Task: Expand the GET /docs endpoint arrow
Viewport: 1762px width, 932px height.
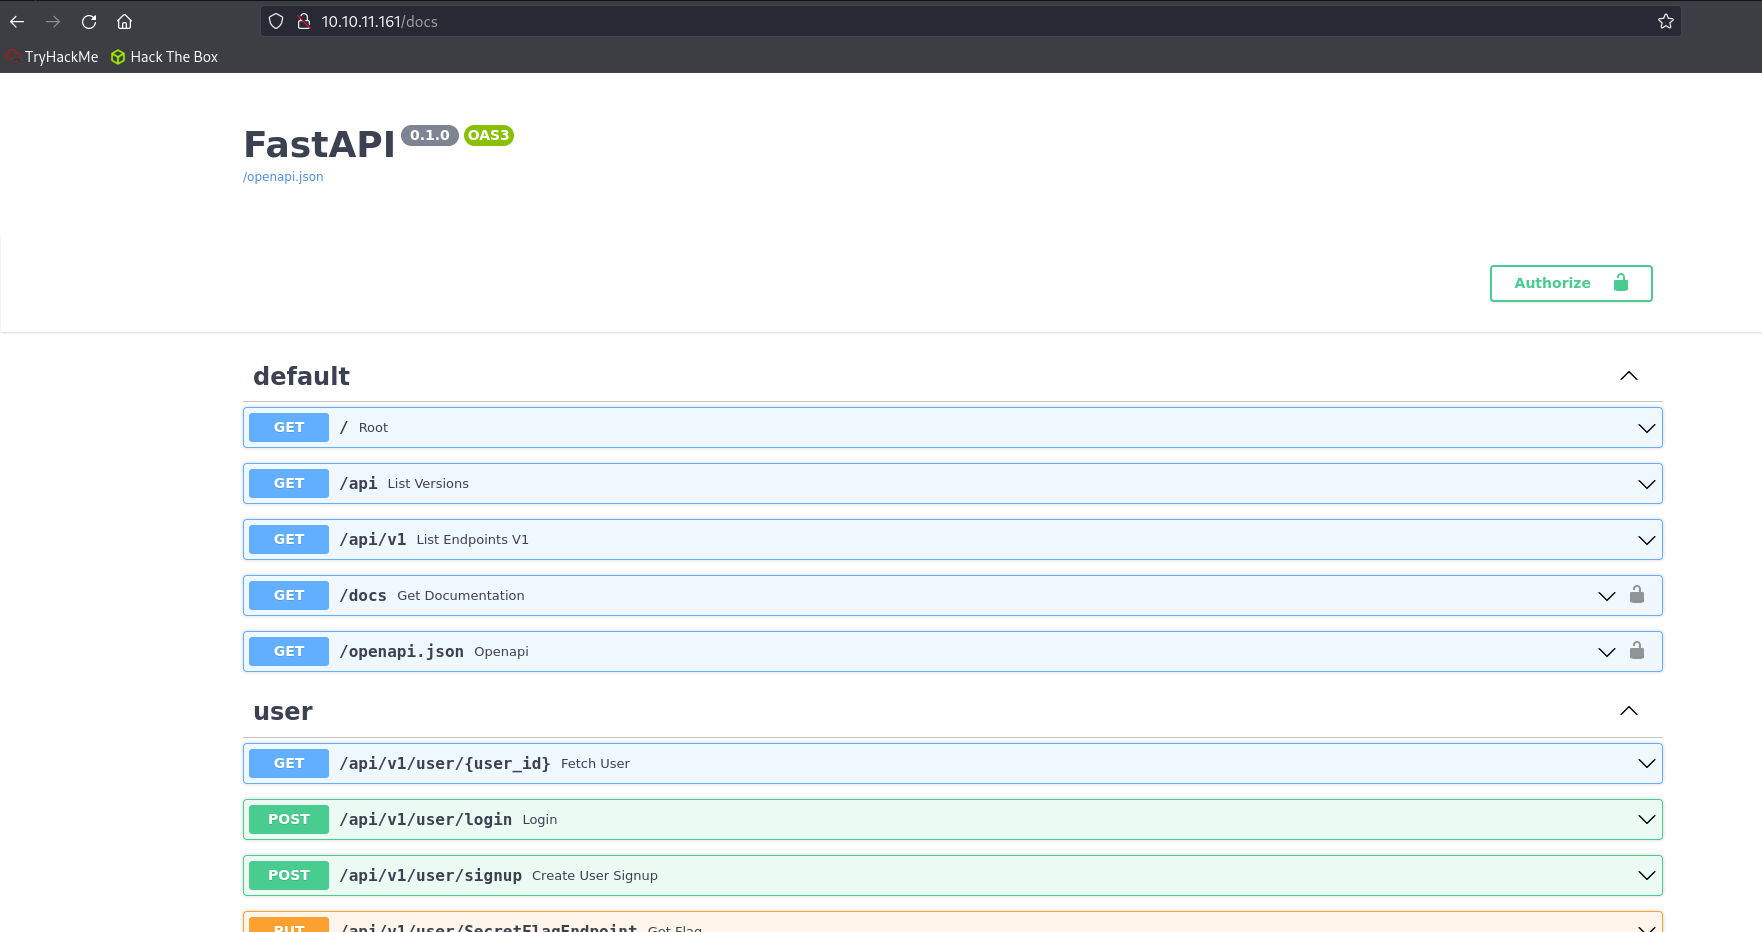Action: coord(1607,596)
